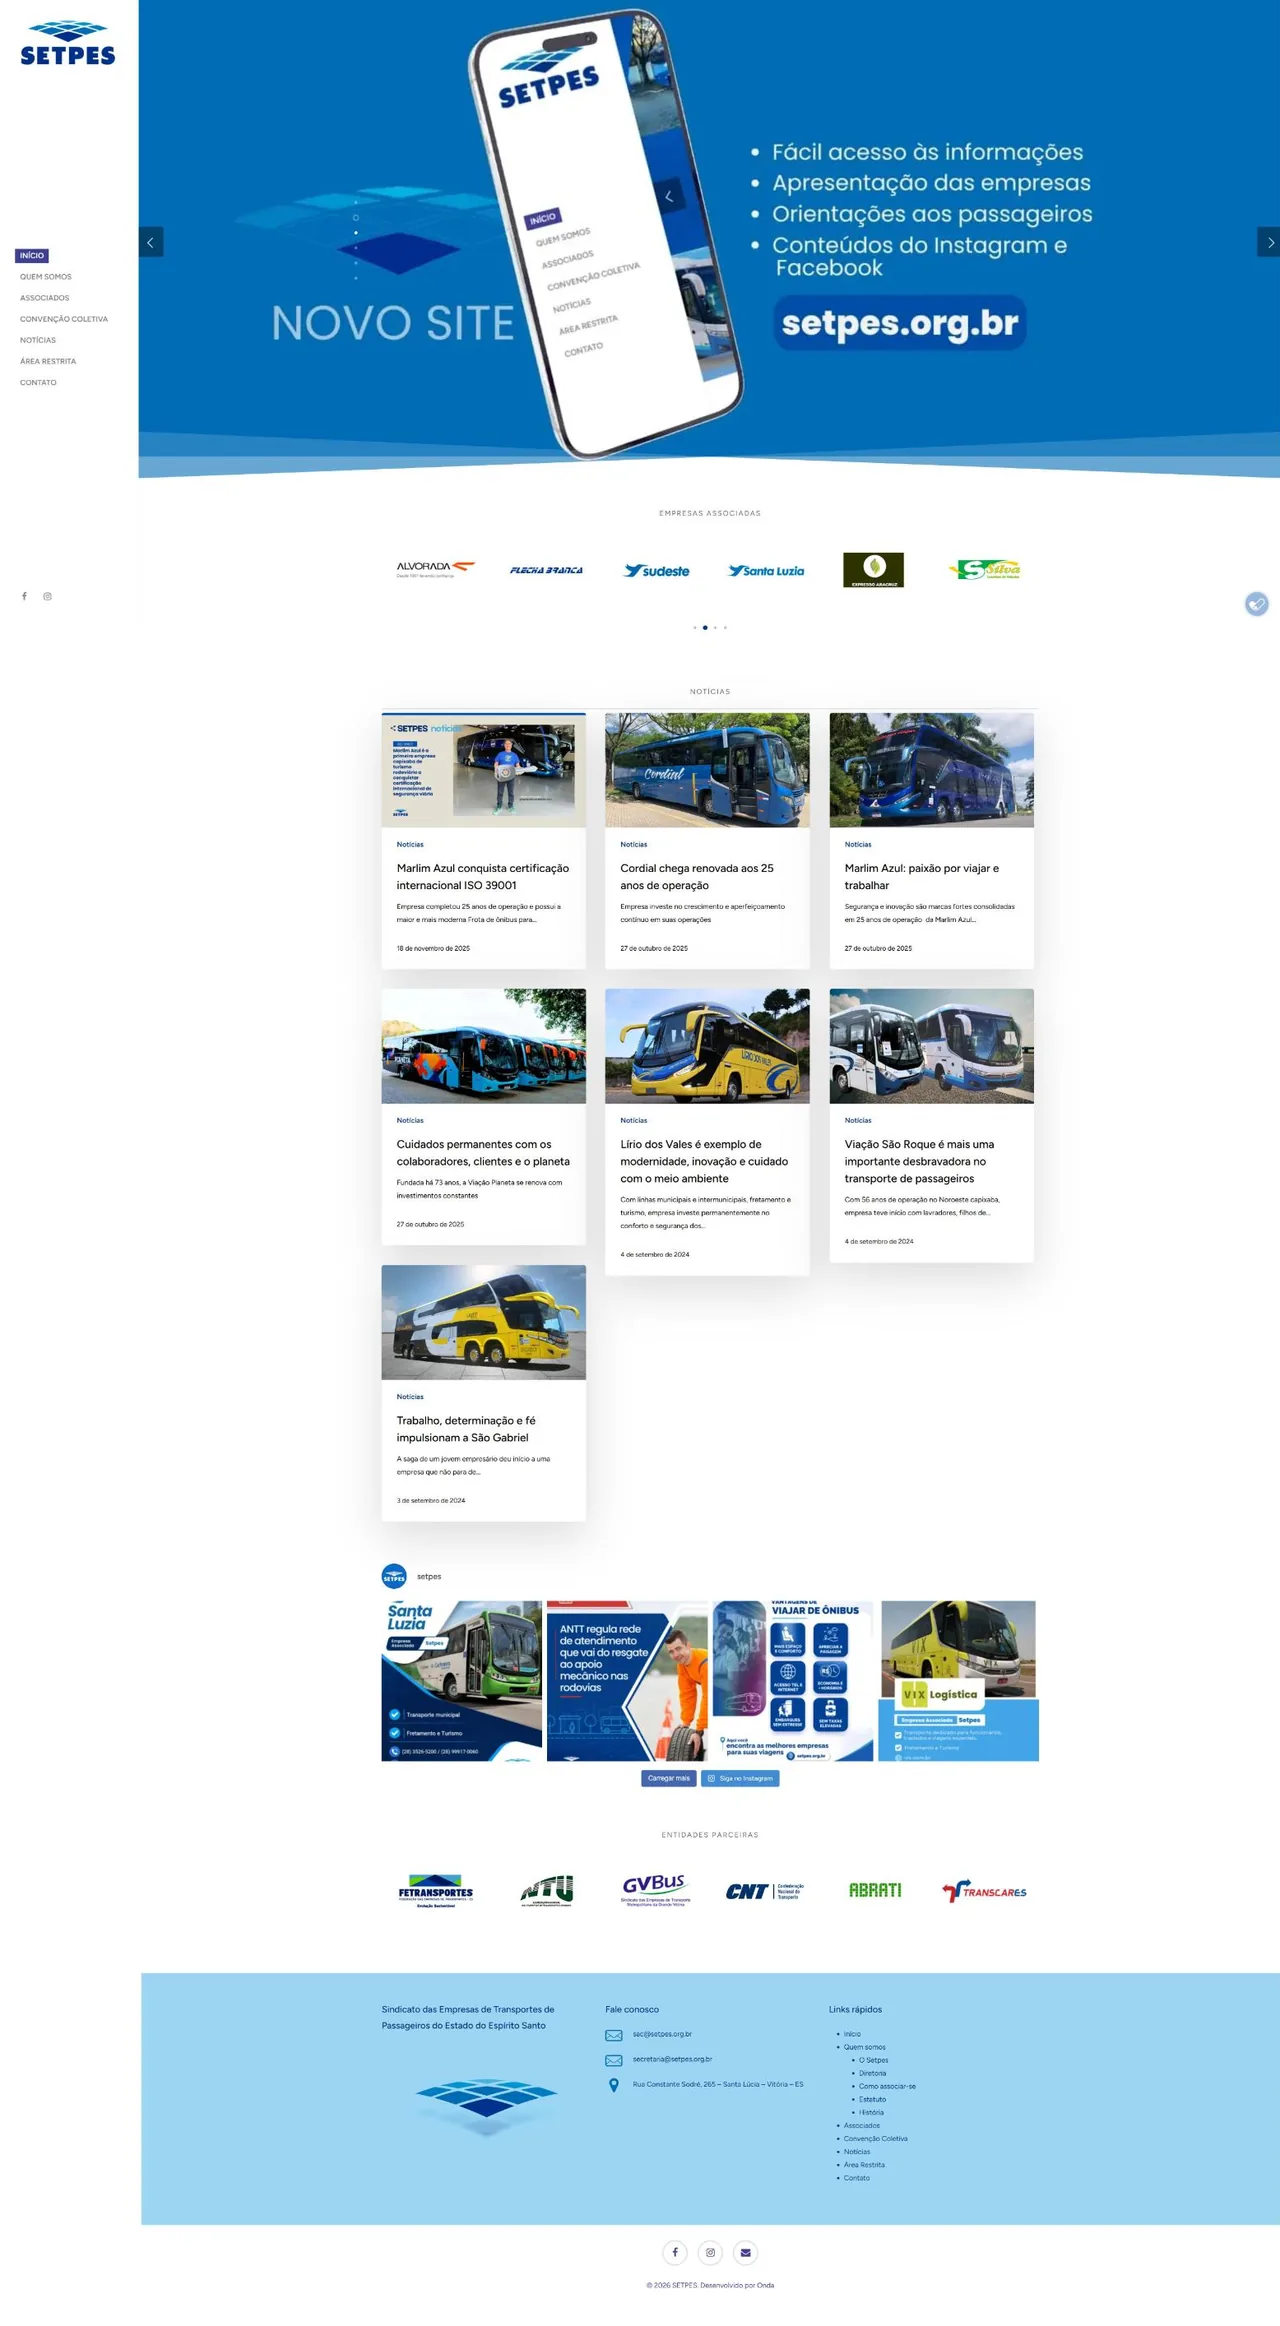Click the footer Instagram round icon
Screen dimensions: 1280x2326
tap(710, 2252)
